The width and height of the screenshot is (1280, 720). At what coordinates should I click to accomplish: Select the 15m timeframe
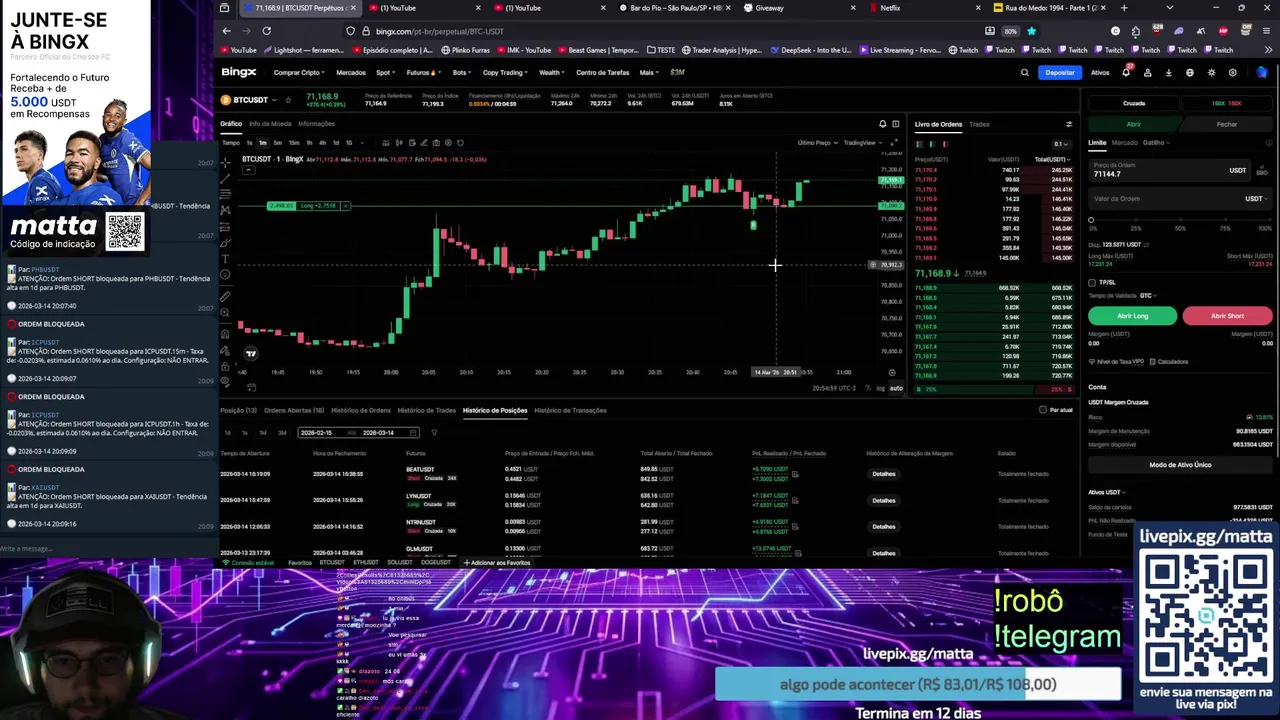click(x=293, y=142)
